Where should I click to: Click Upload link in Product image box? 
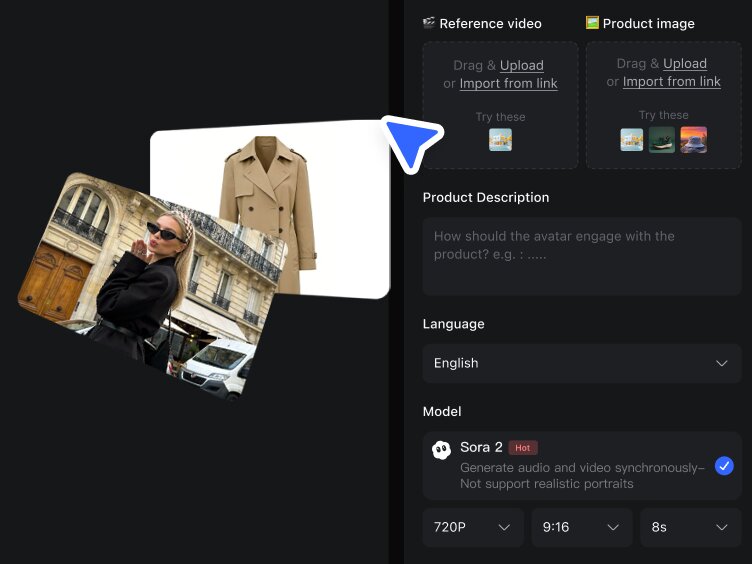685,64
